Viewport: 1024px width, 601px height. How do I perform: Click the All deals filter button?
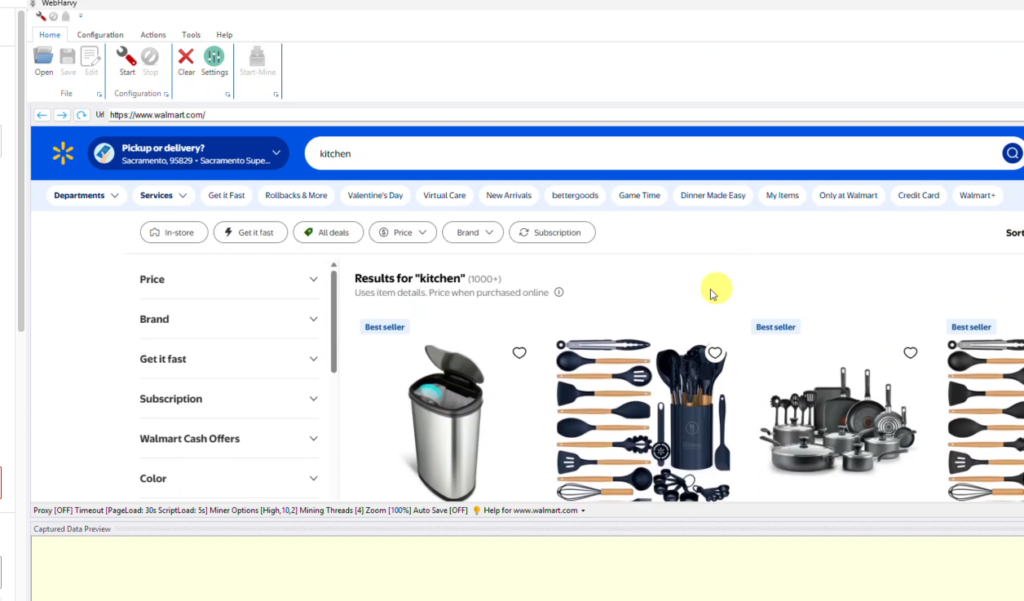tap(328, 232)
